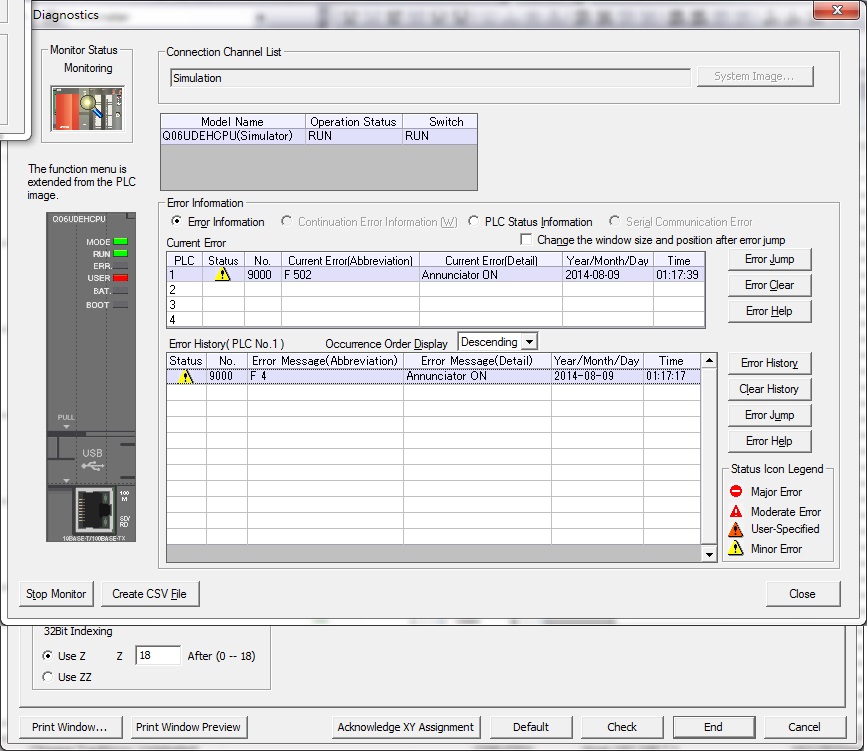Click the Stop Monitor button

coord(56,594)
